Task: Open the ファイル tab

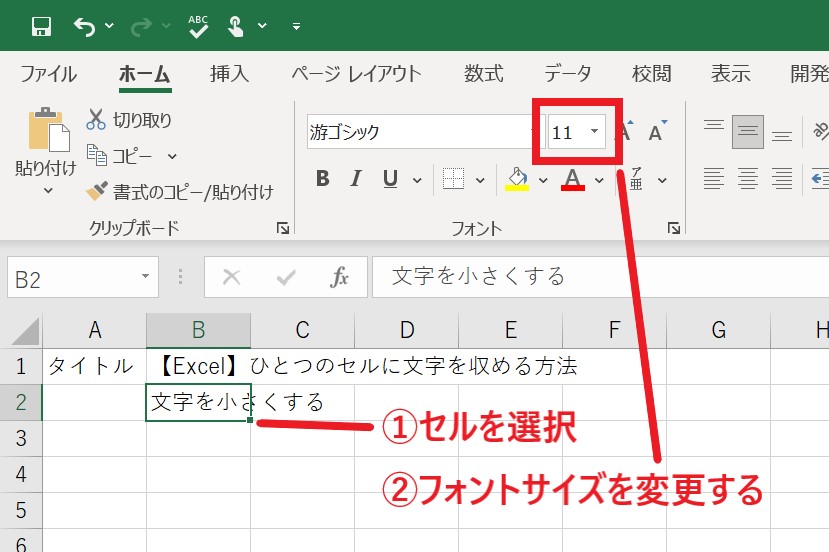Action: tap(49, 73)
